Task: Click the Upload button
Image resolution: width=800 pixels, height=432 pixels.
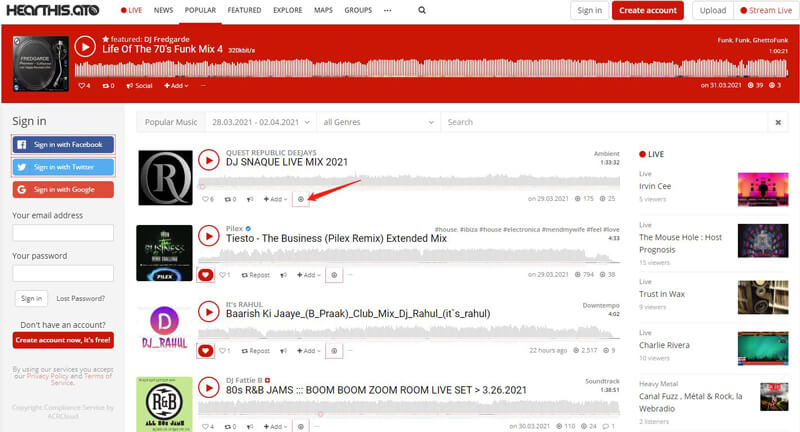Action: pos(713,10)
